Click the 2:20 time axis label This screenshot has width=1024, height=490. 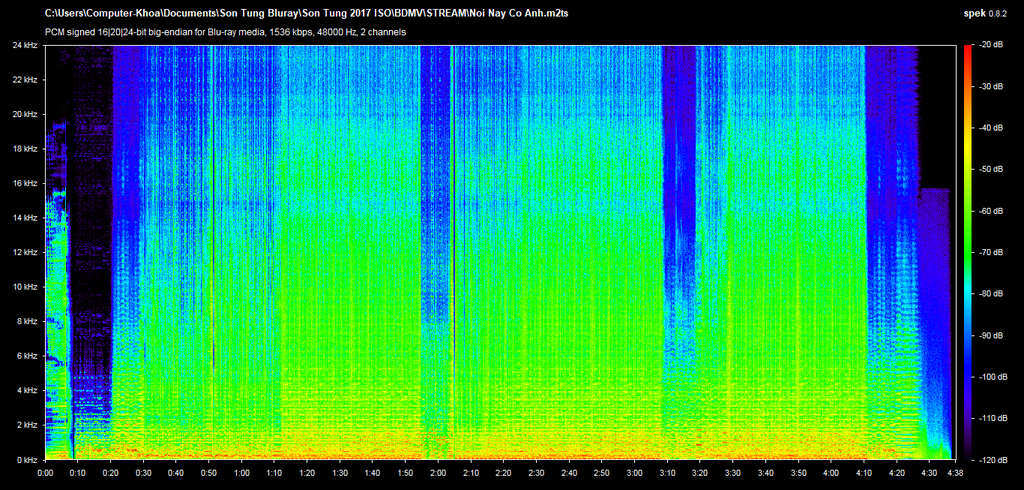click(x=503, y=472)
